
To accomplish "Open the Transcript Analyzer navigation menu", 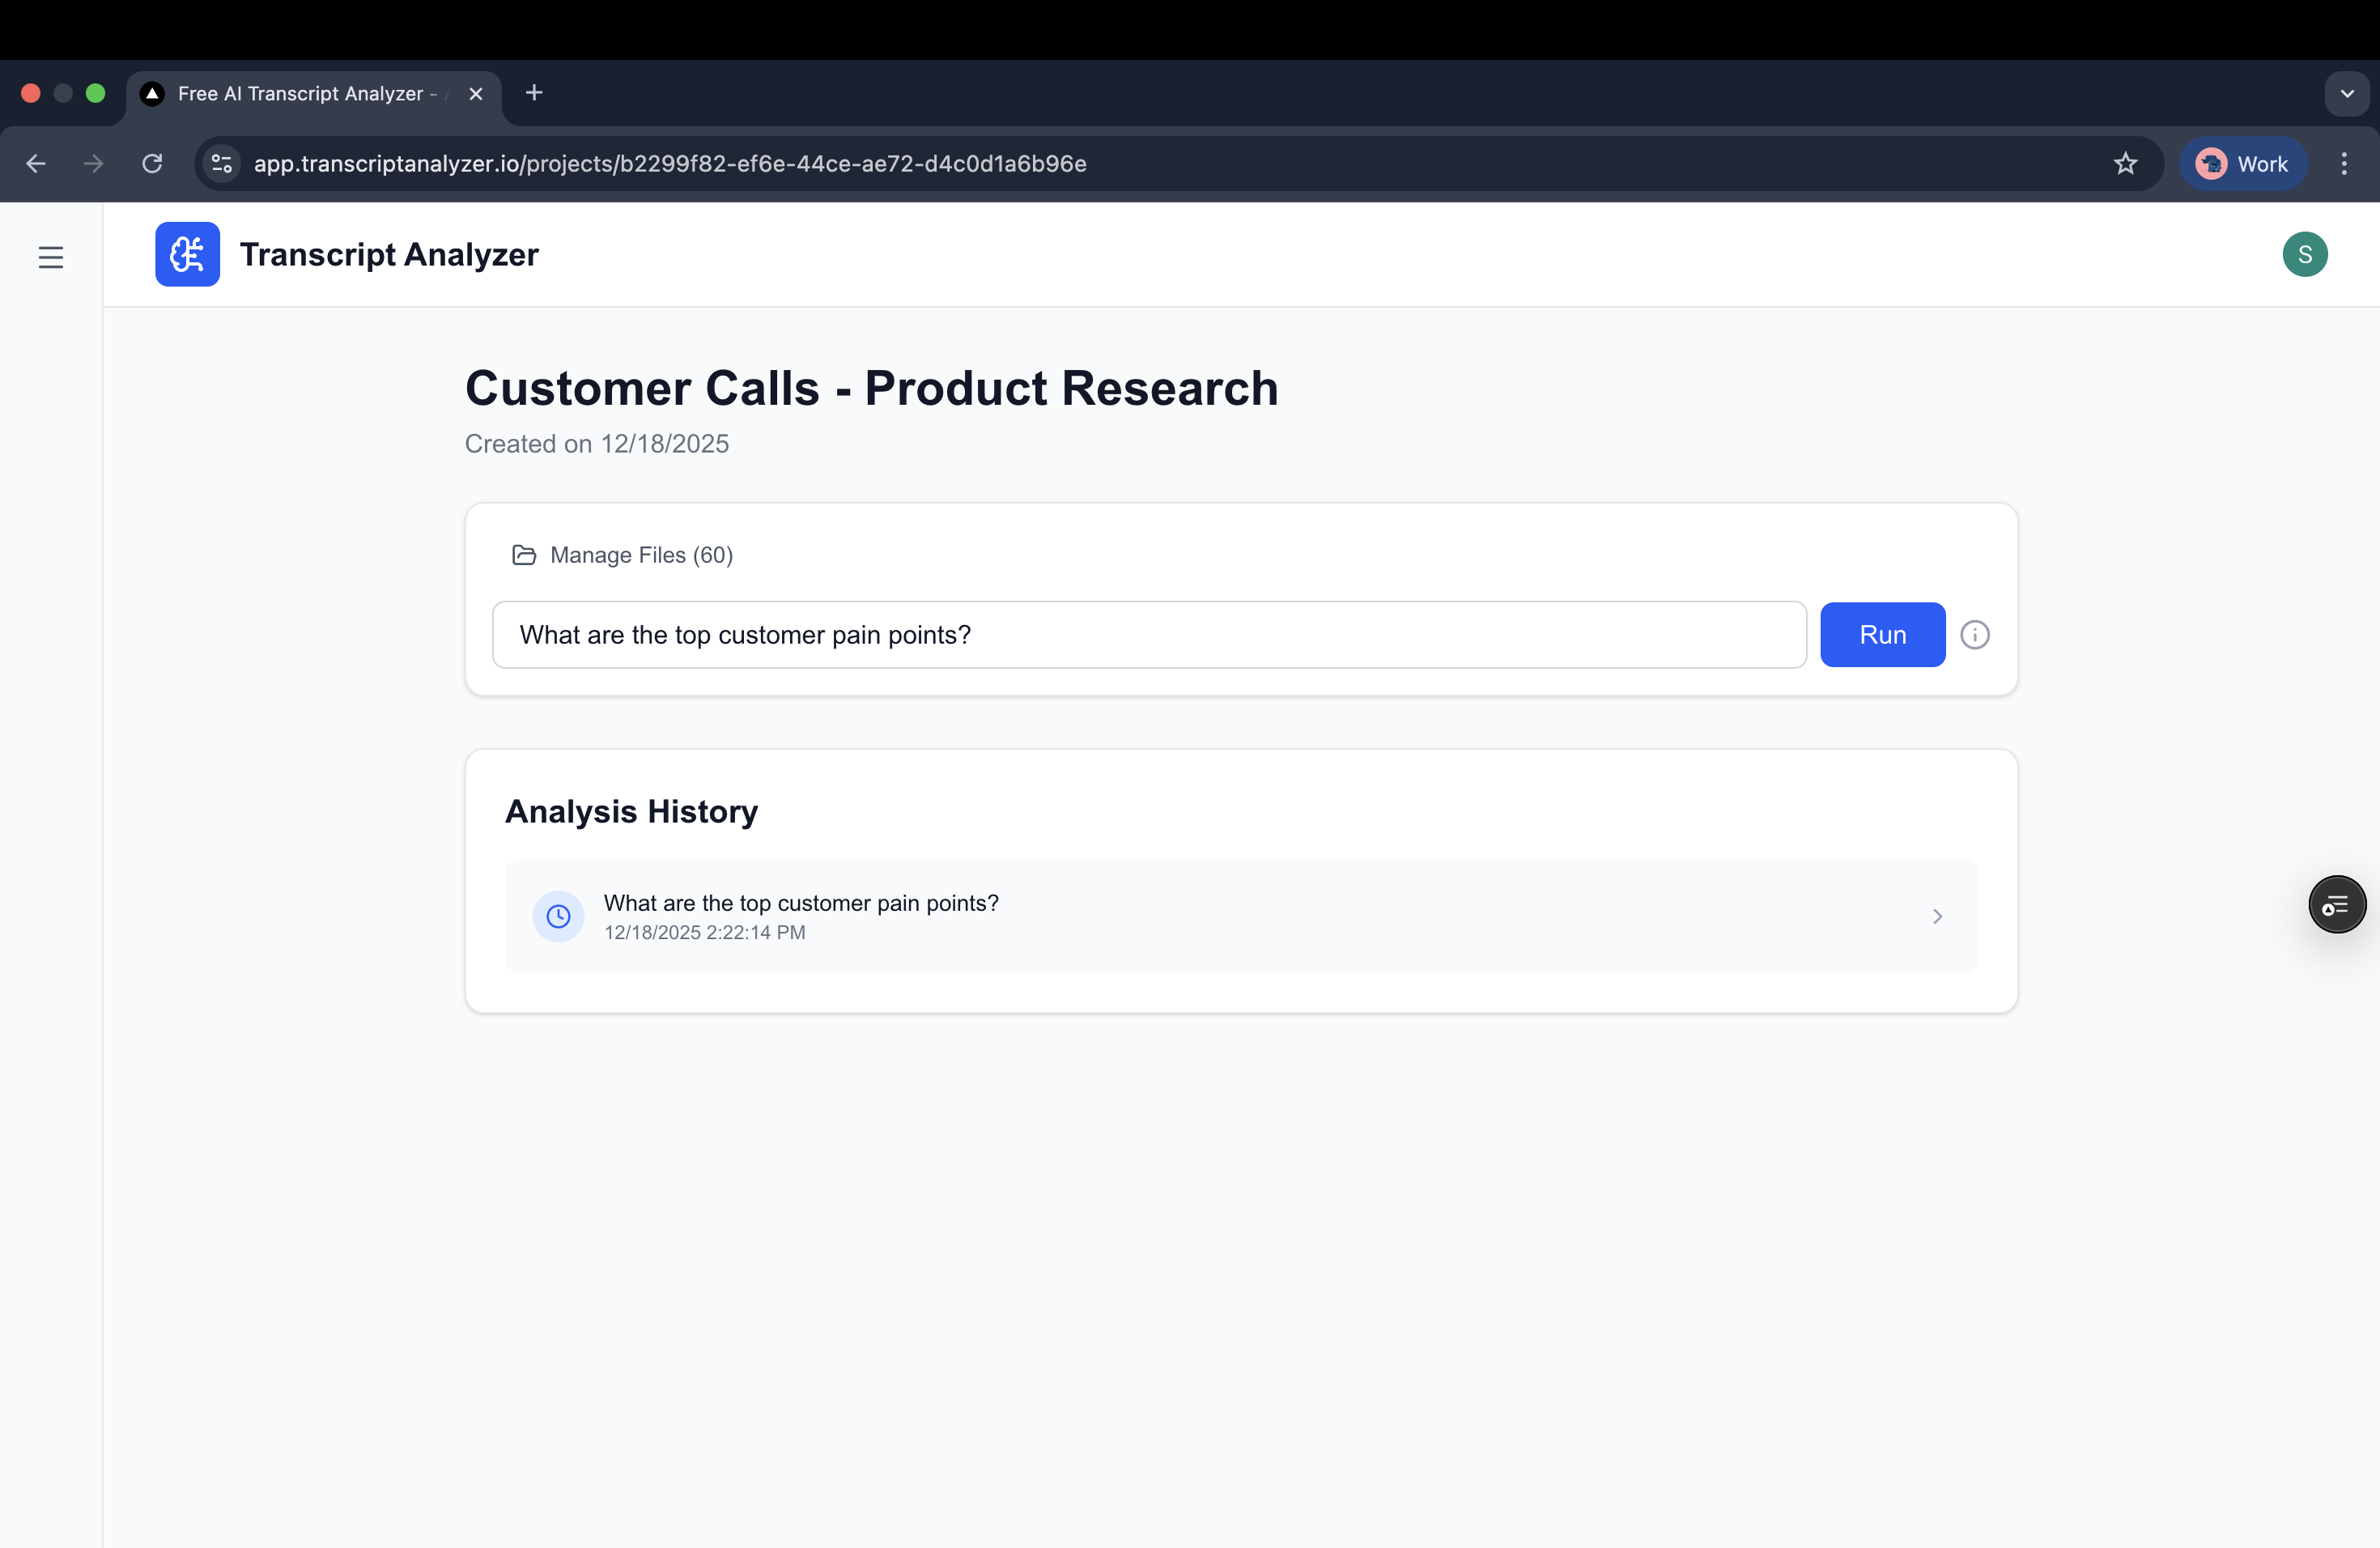I will [51, 256].
